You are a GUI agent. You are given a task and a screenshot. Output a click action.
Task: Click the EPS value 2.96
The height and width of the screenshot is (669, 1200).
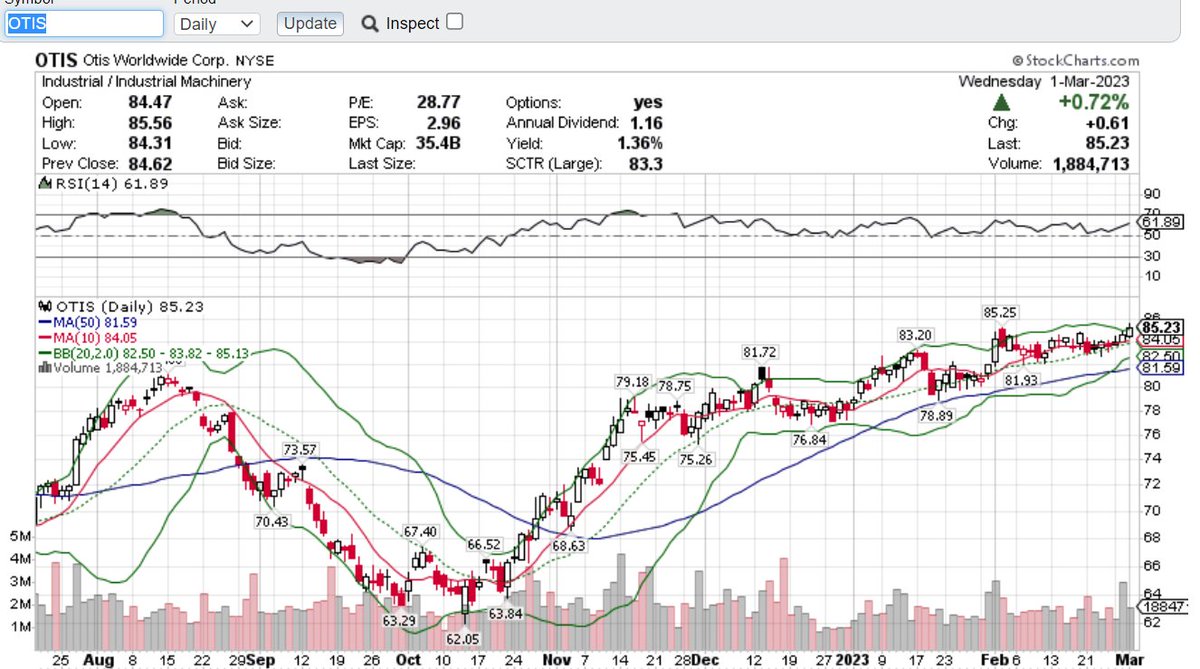(444, 123)
